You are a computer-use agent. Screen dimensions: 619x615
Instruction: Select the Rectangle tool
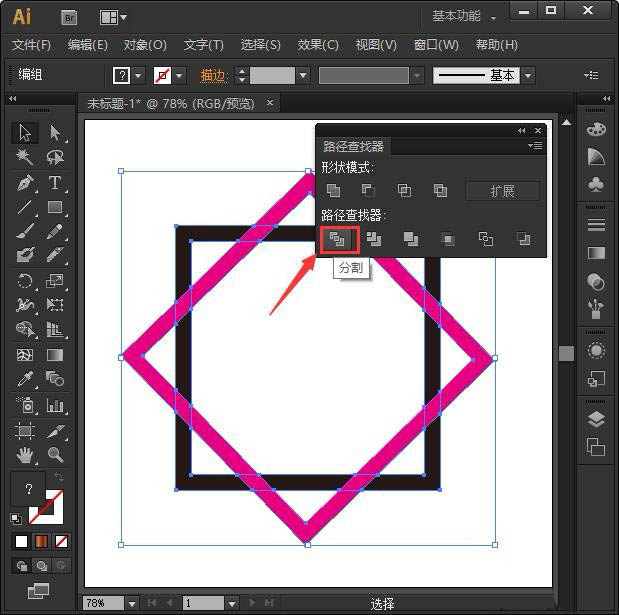pyautogui.click(x=55, y=207)
